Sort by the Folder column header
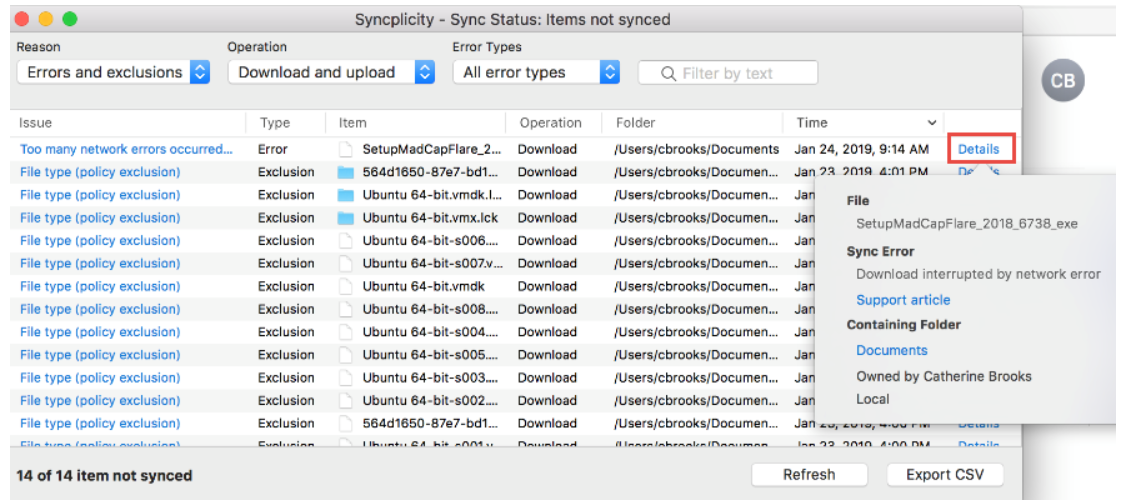Viewport: 1135px width, 502px height. pos(636,123)
